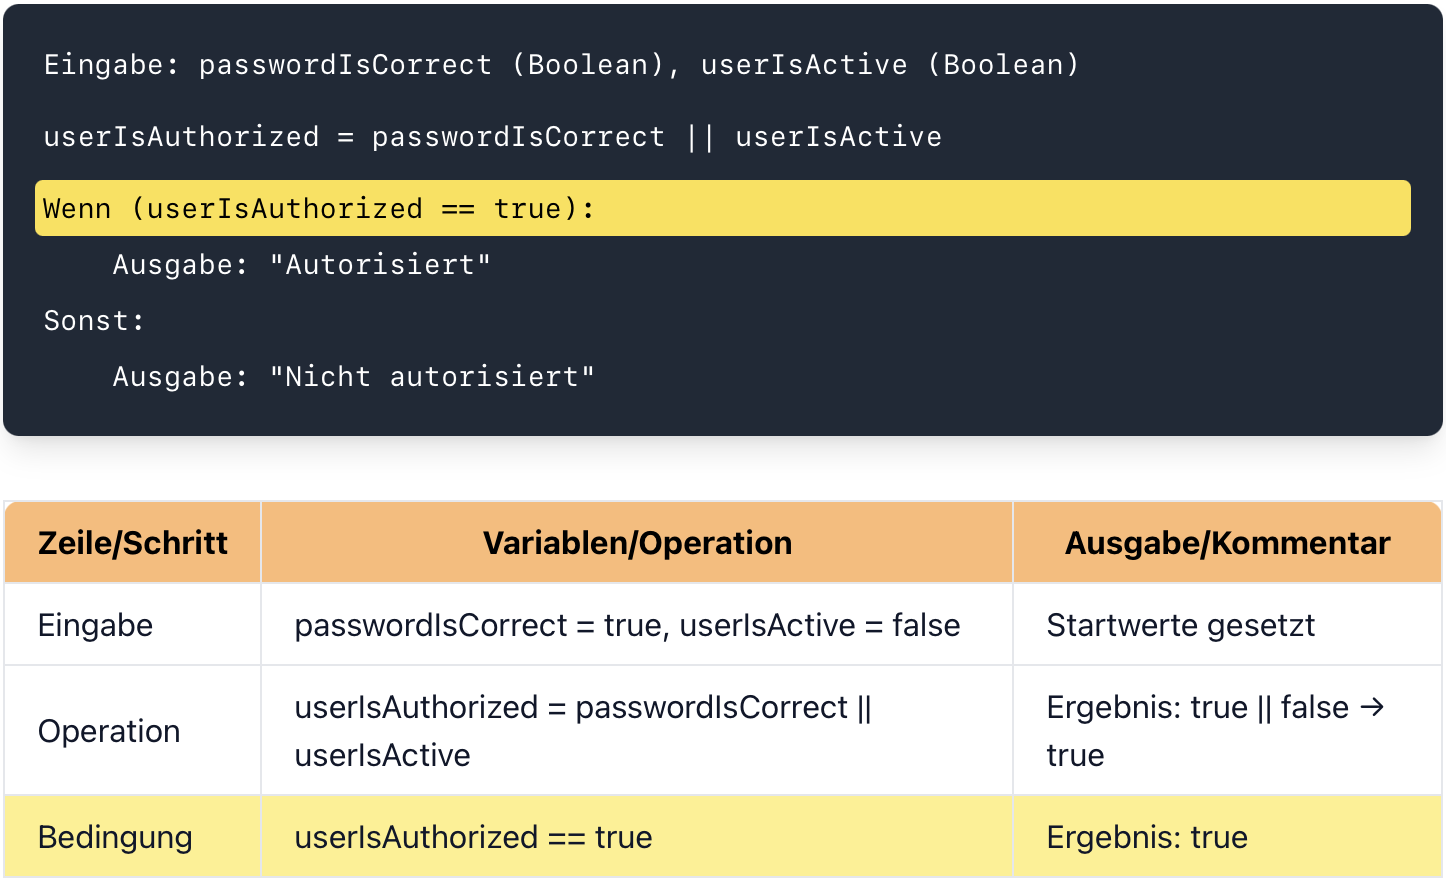
Task: Click the 'Variablen/Operation' column header
Action: coord(637,542)
